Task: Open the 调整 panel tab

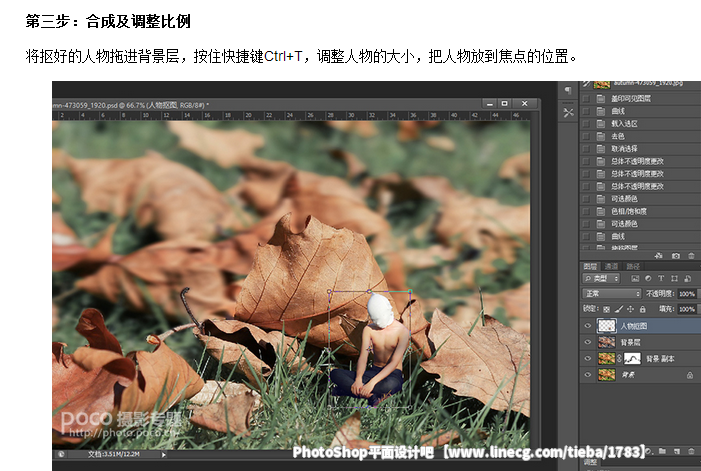Action: (590, 463)
